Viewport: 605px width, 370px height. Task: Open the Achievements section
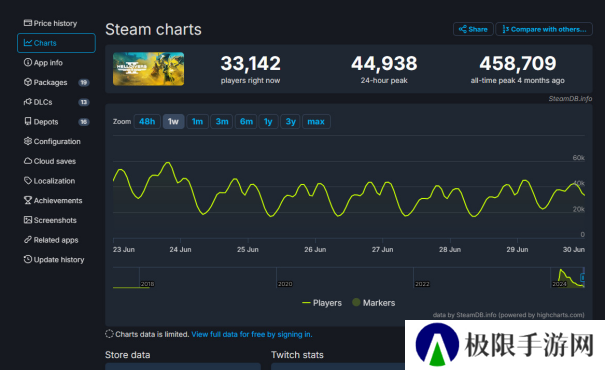(53, 200)
